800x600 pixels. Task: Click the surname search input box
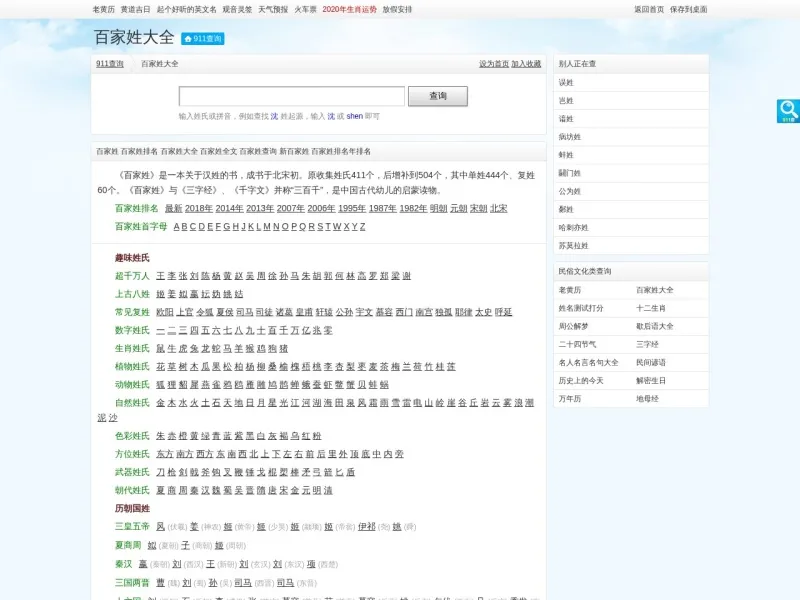pos(291,96)
